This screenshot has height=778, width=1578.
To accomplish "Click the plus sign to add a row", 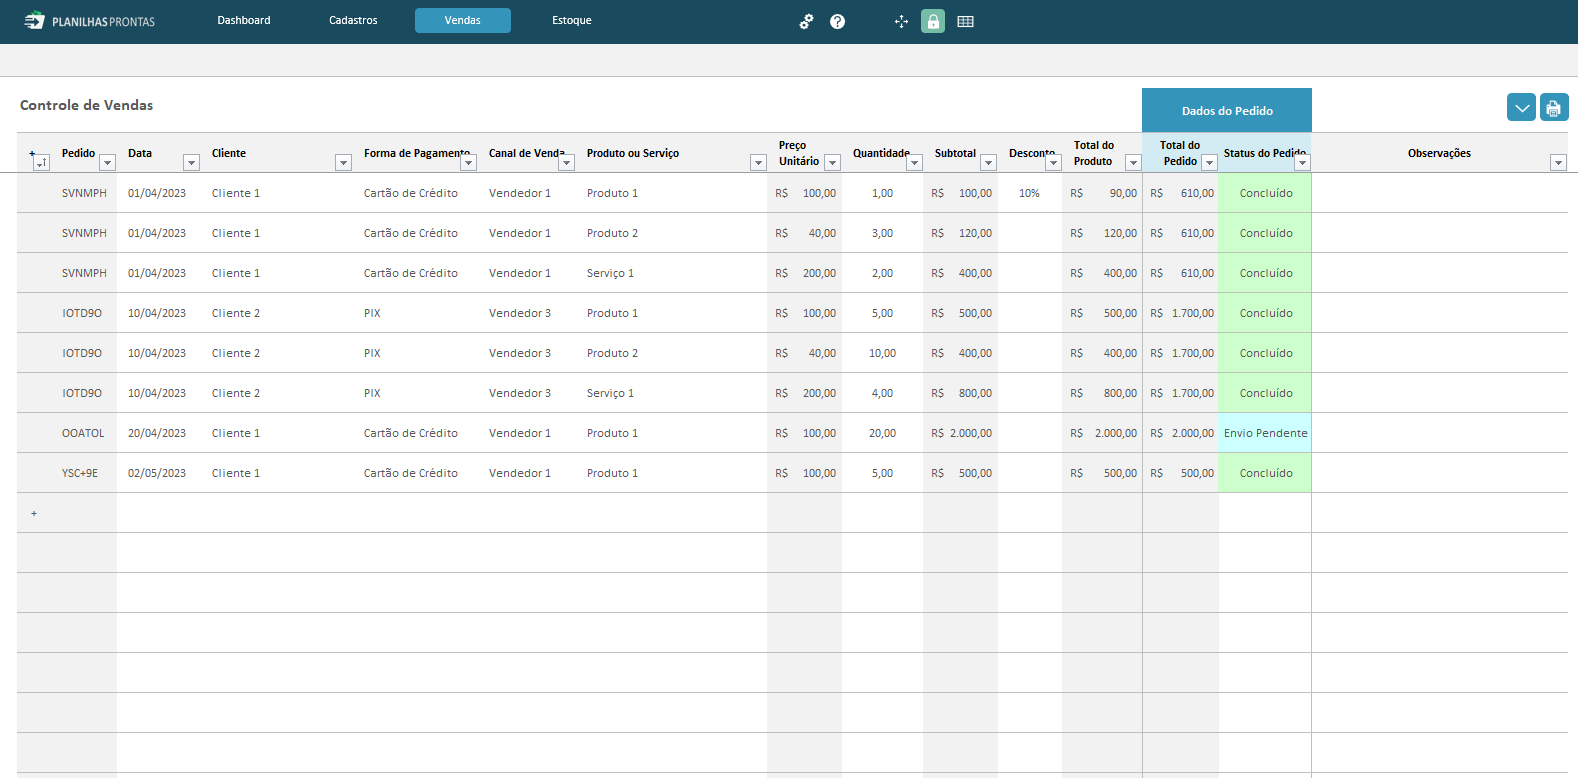I will tap(34, 513).
